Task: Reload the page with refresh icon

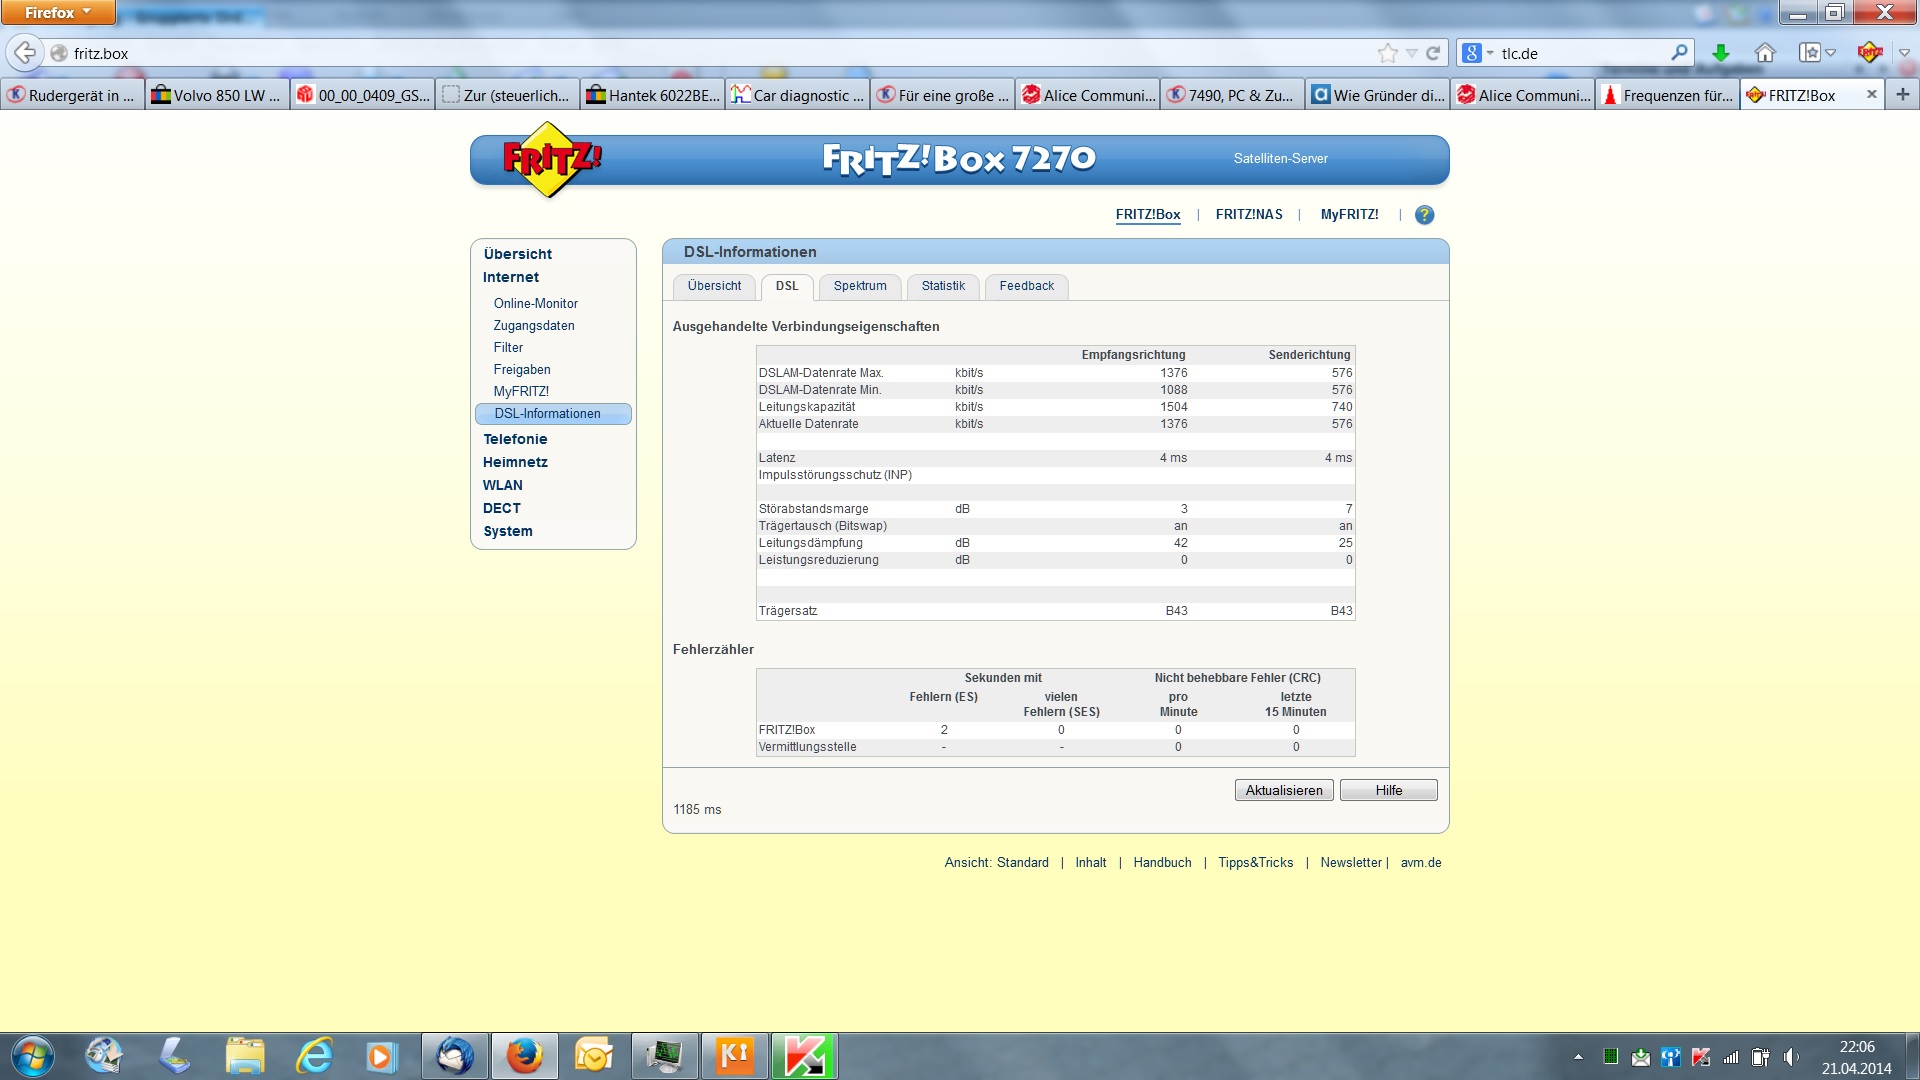Action: coord(1433,53)
